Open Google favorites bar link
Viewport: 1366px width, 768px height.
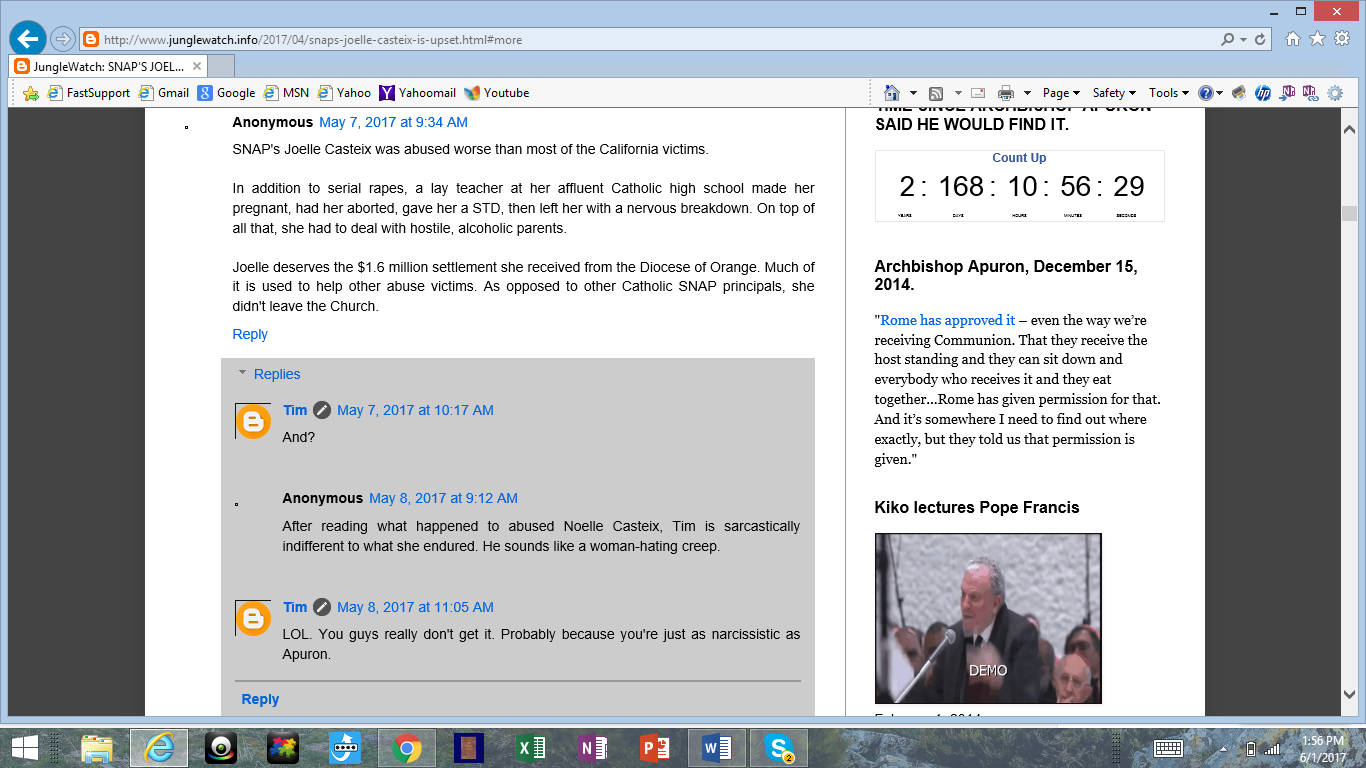click(x=226, y=93)
